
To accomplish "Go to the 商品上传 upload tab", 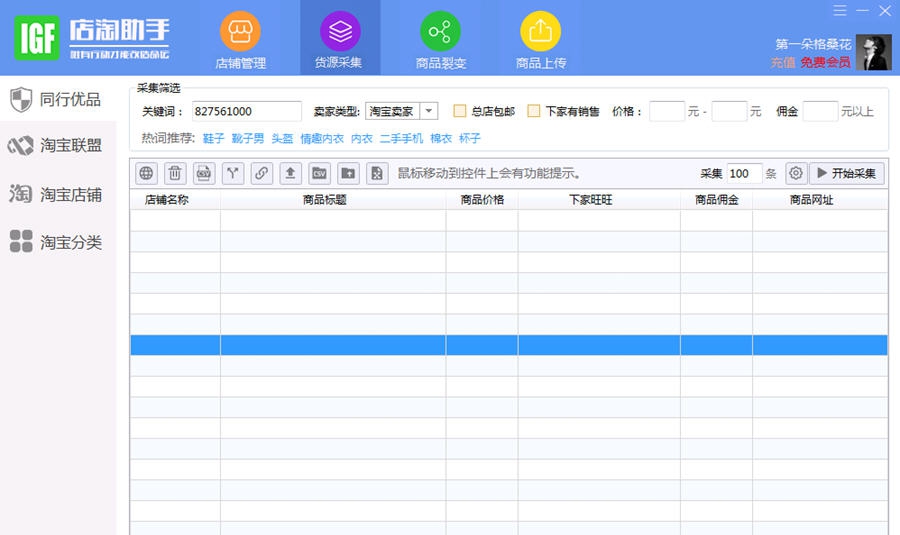I will tap(540, 39).
